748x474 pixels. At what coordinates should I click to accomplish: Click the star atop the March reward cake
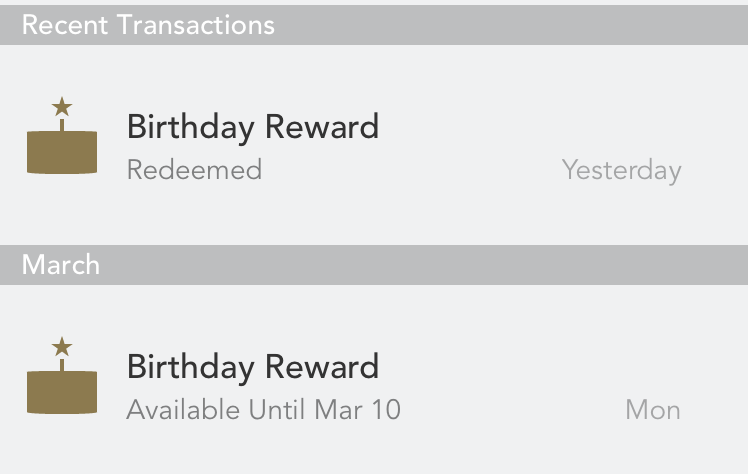62,347
